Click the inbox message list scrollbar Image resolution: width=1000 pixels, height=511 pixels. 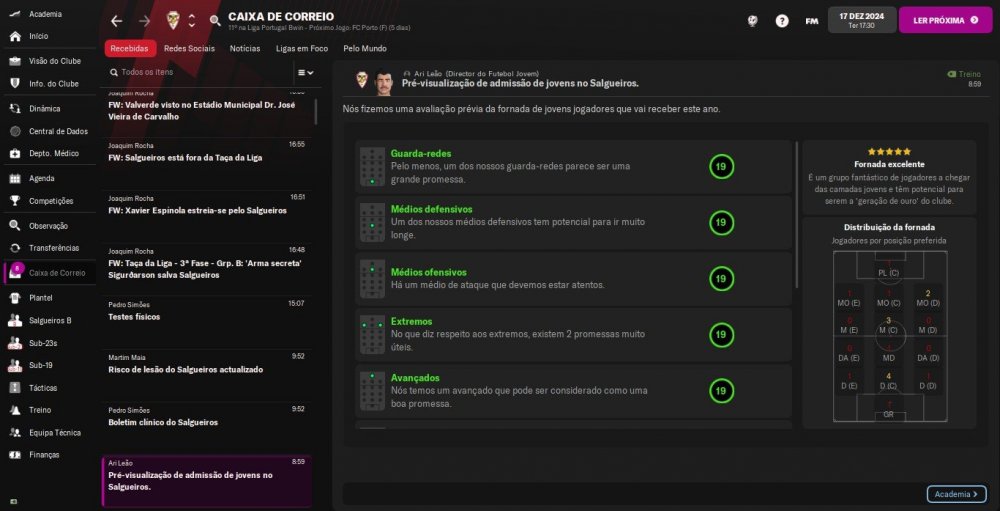[316, 112]
